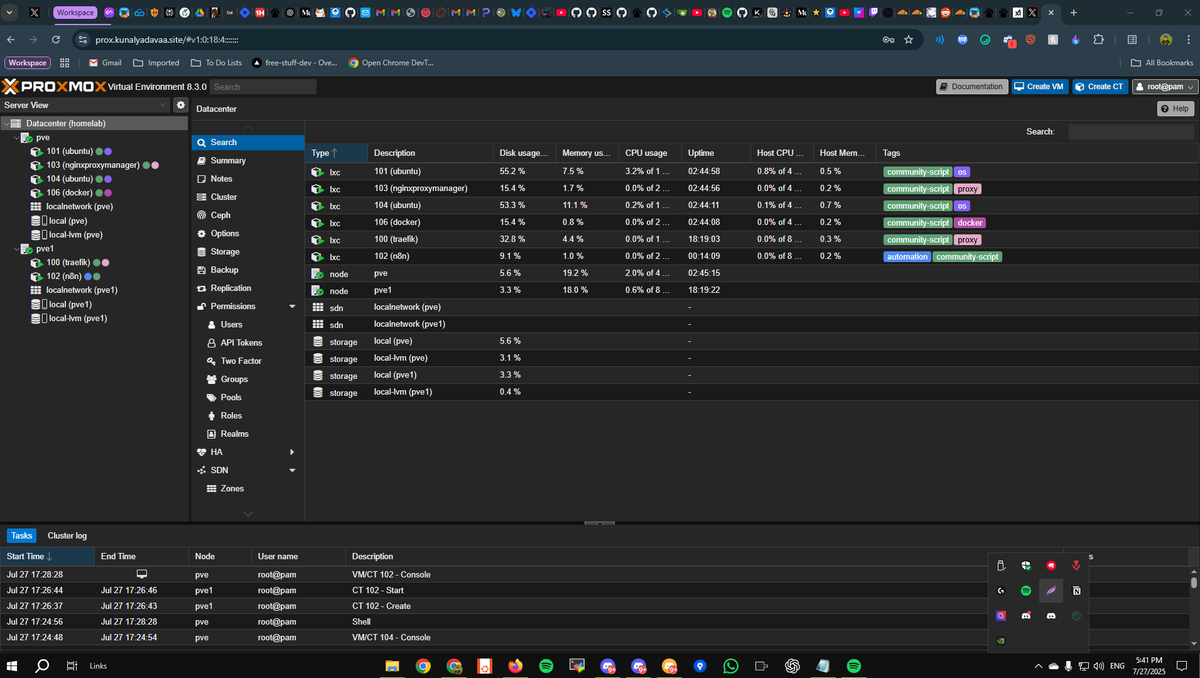Click the os tag on 101 (ubuntu) row
Image resolution: width=1200 pixels, height=678 pixels.
click(x=962, y=172)
